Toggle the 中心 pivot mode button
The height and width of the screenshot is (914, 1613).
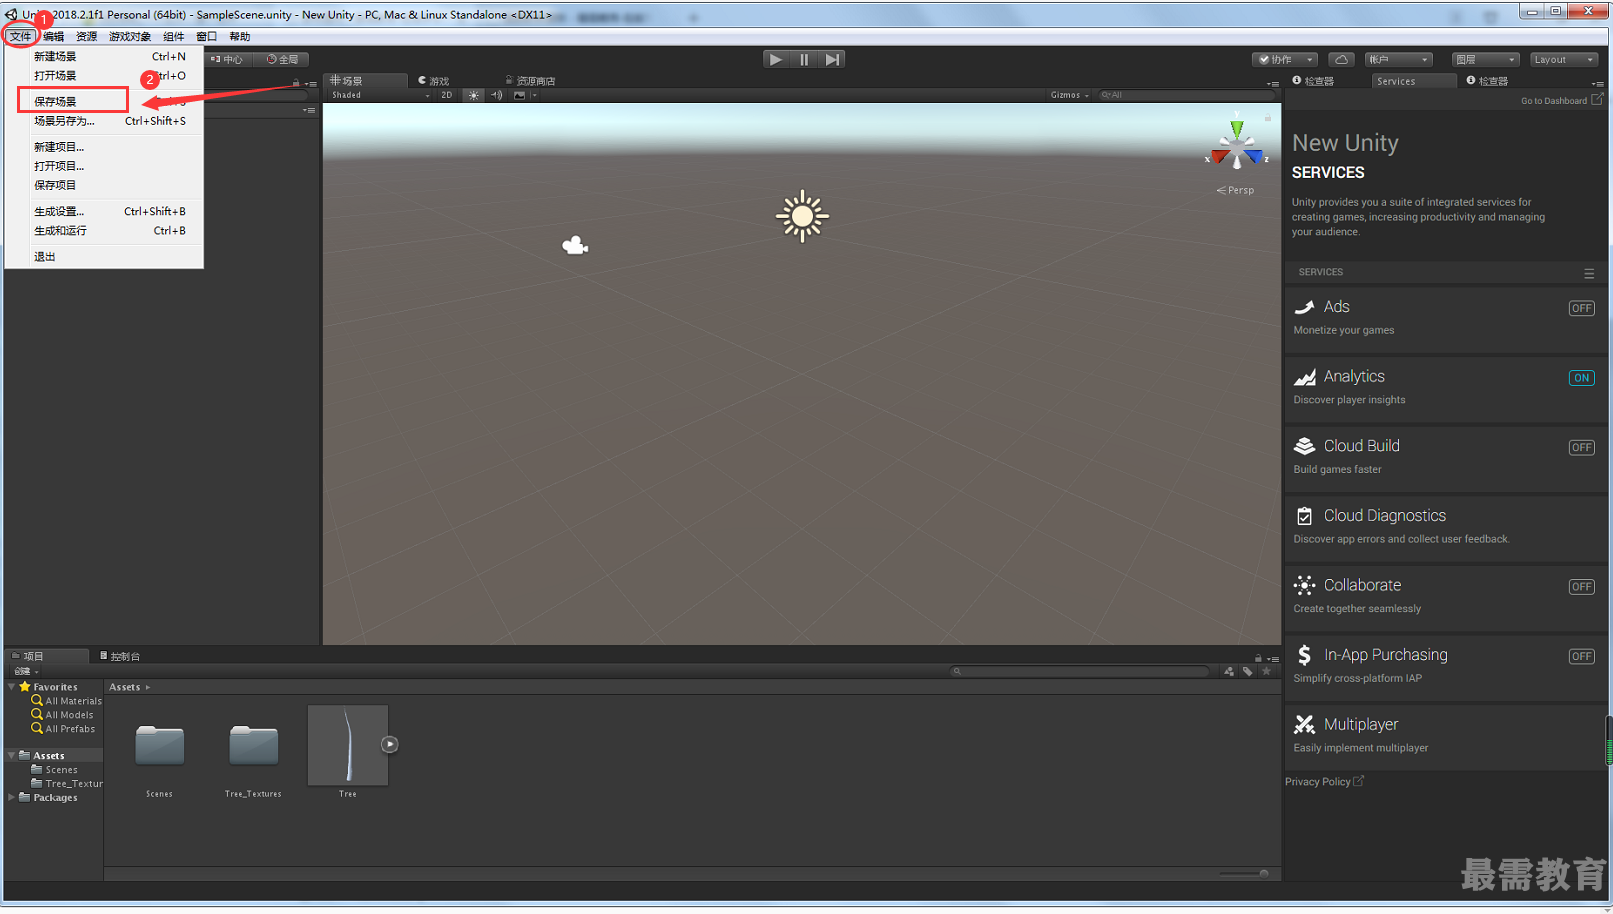[227, 60]
